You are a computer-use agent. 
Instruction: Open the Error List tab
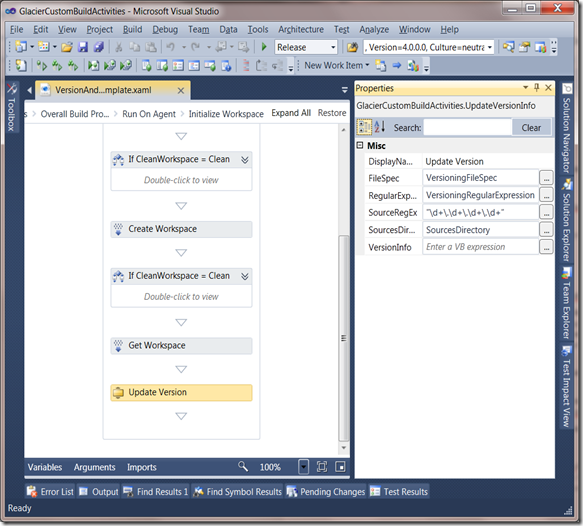(x=50, y=491)
